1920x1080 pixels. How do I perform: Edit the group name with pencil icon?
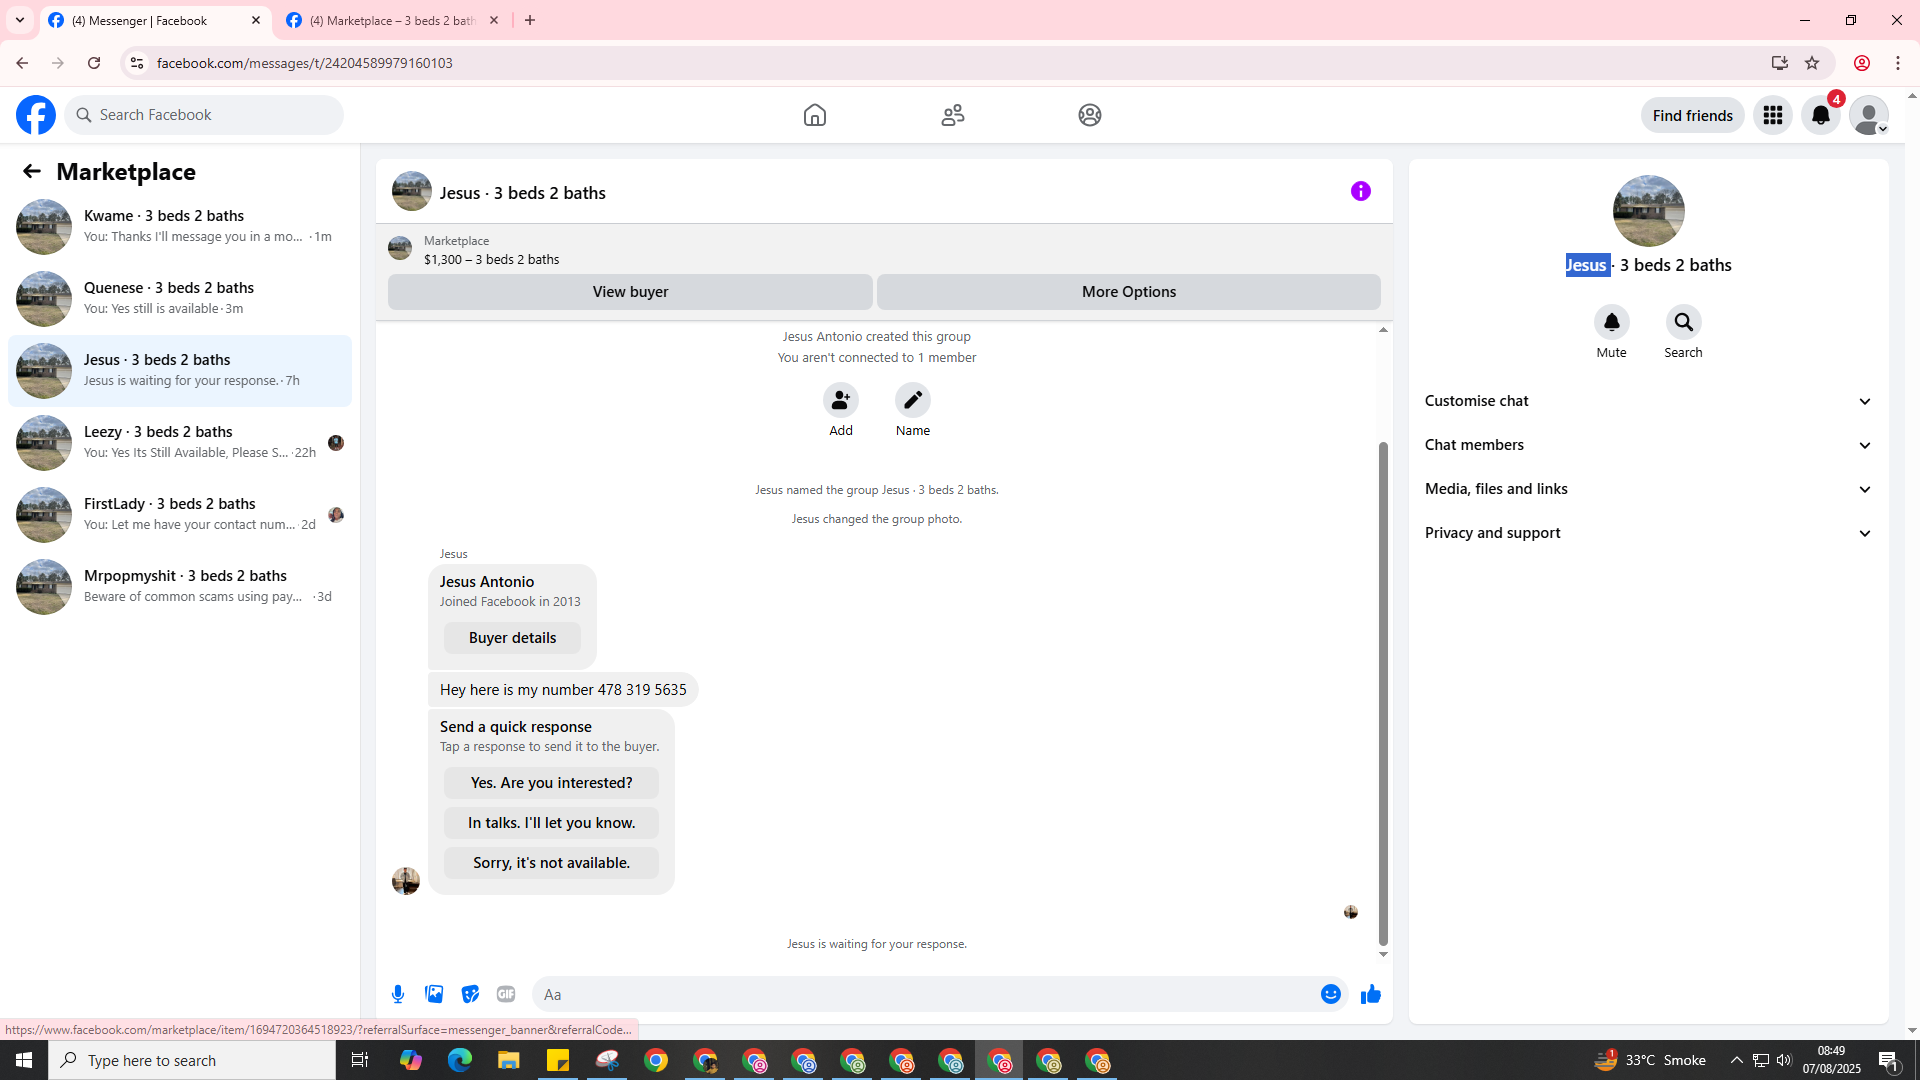tap(913, 400)
